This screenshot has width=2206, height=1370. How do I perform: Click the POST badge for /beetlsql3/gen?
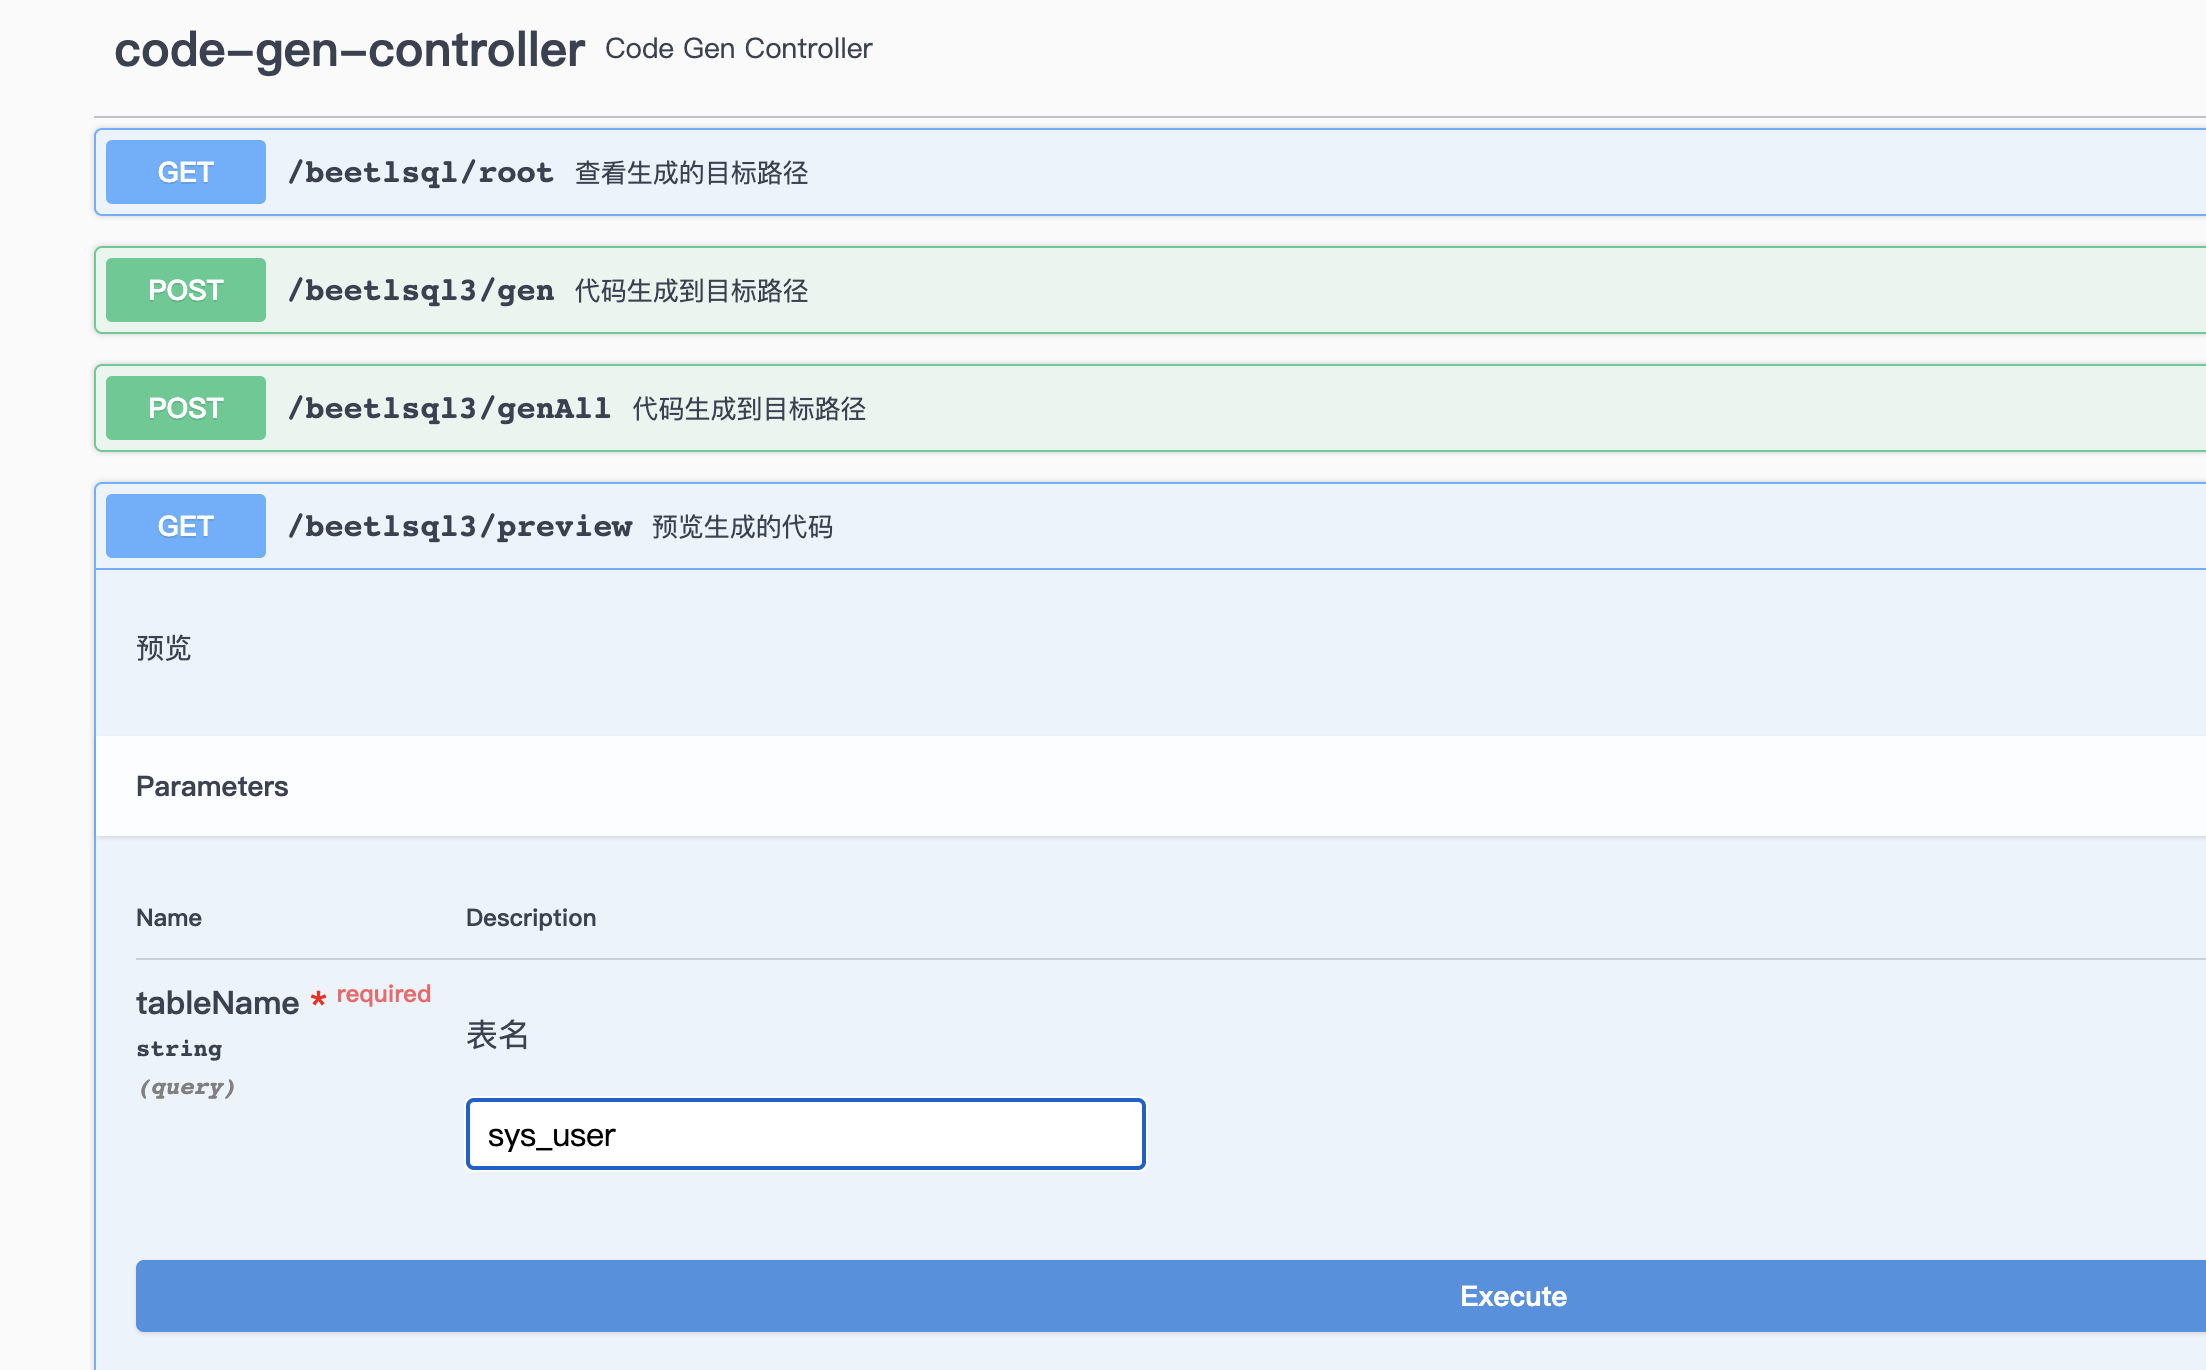pos(185,290)
